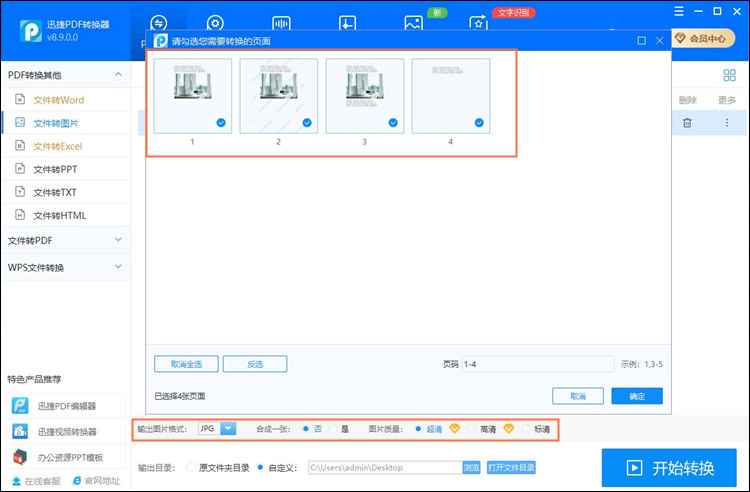Viewport: 750px width, 492px height.
Task: Select 原文件夹目录 output option
Action: pos(190,468)
